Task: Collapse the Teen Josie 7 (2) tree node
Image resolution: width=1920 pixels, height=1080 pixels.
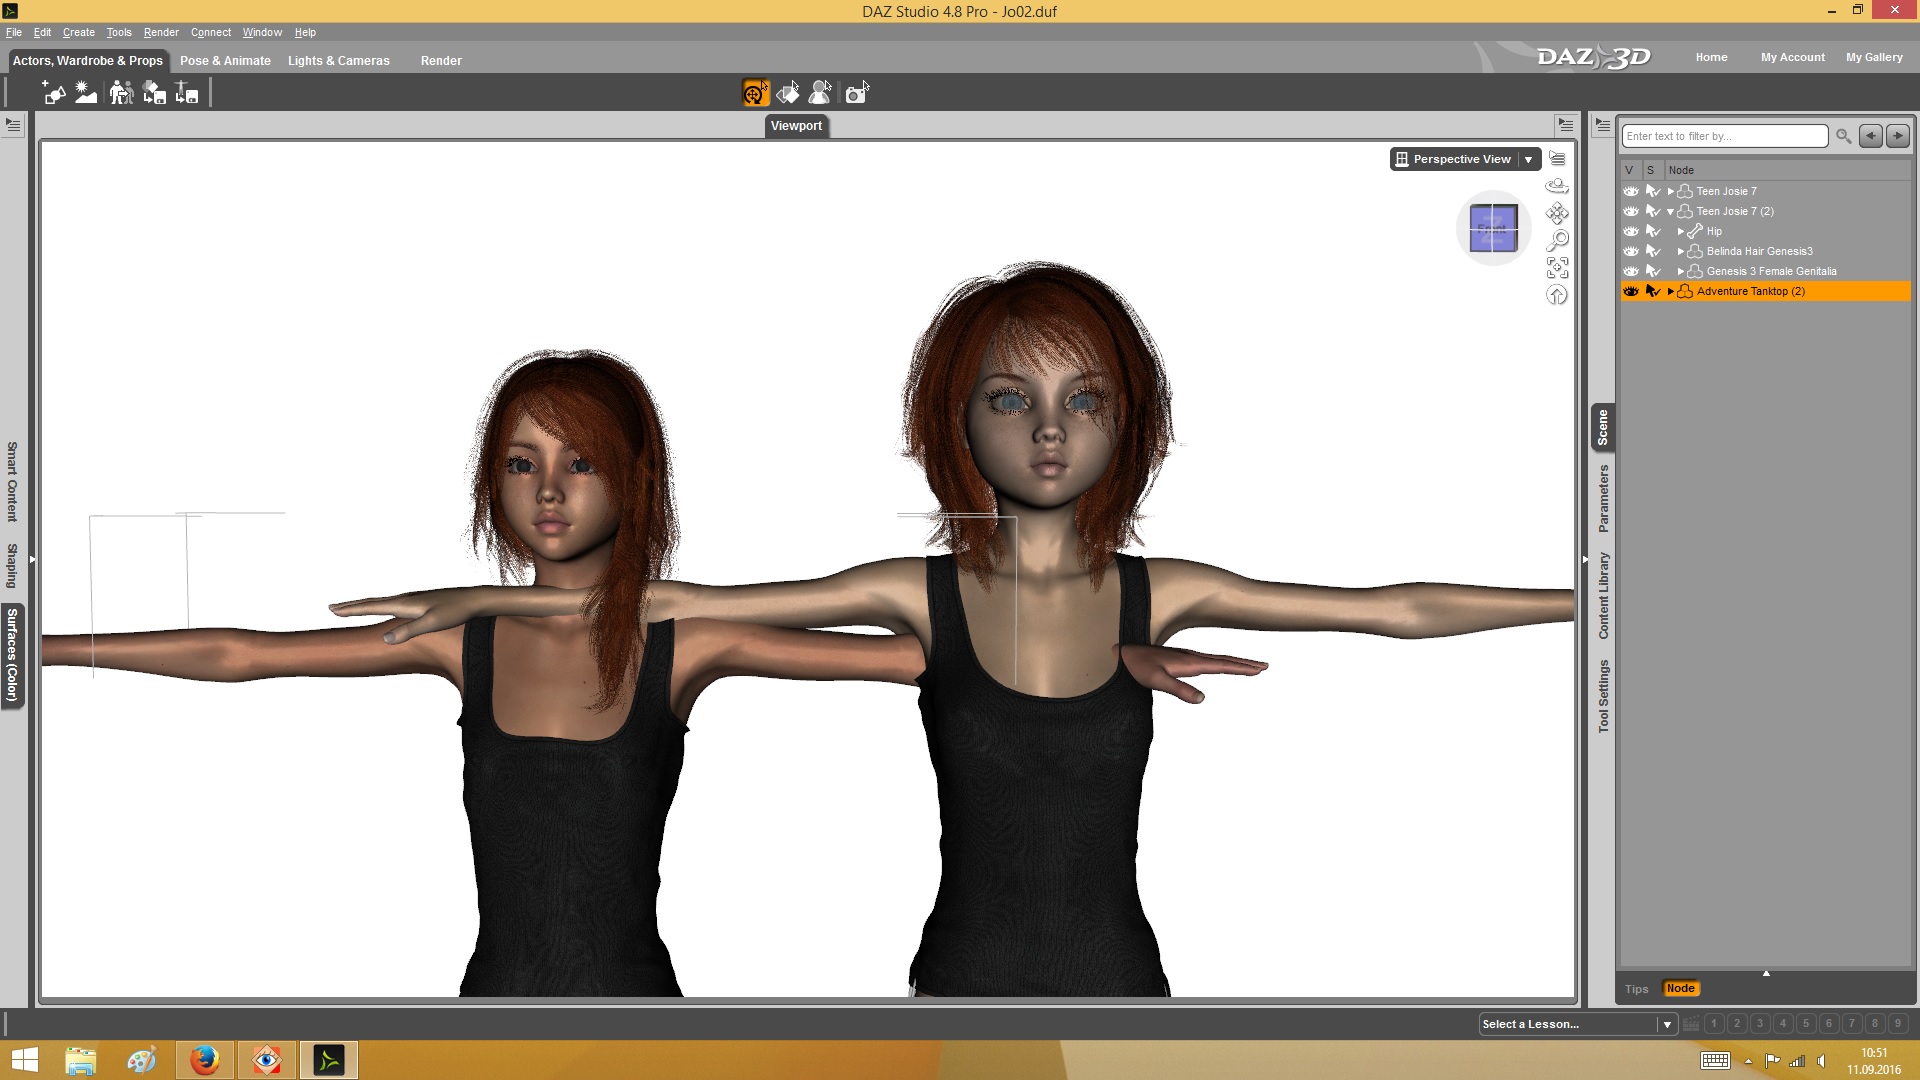Action: (1670, 211)
